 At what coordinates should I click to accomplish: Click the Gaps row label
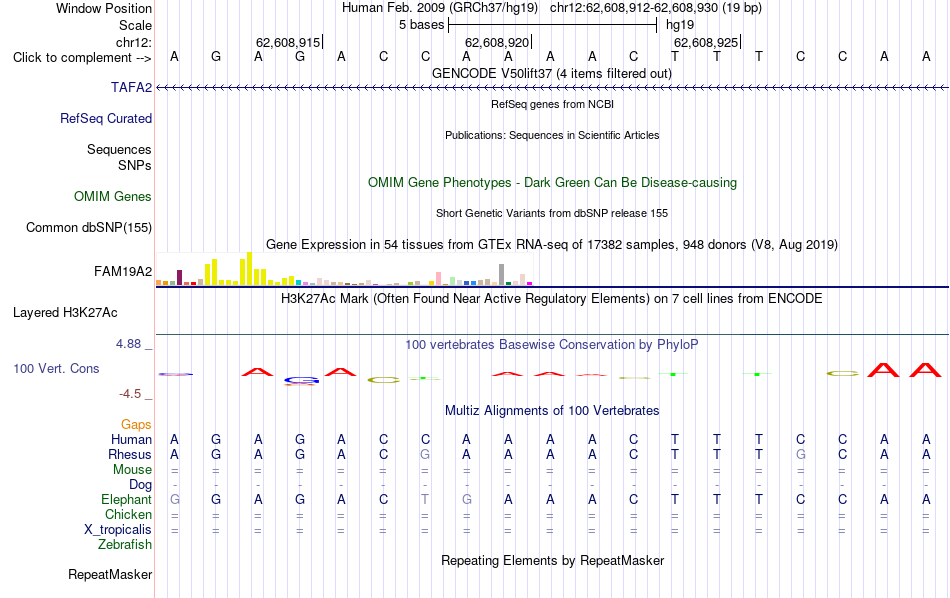(x=136, y=424)
